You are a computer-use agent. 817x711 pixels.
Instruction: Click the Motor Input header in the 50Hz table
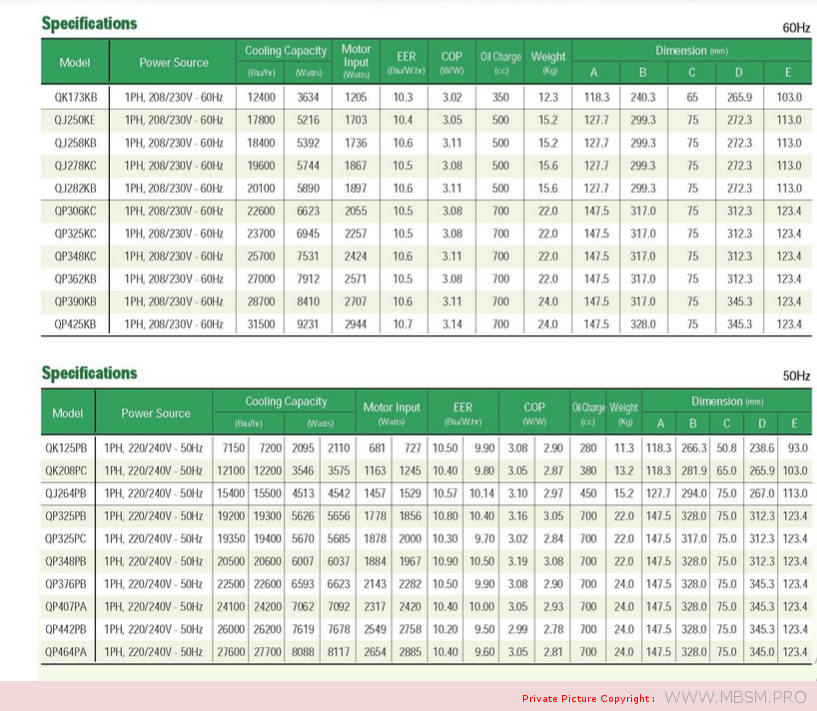392,407
